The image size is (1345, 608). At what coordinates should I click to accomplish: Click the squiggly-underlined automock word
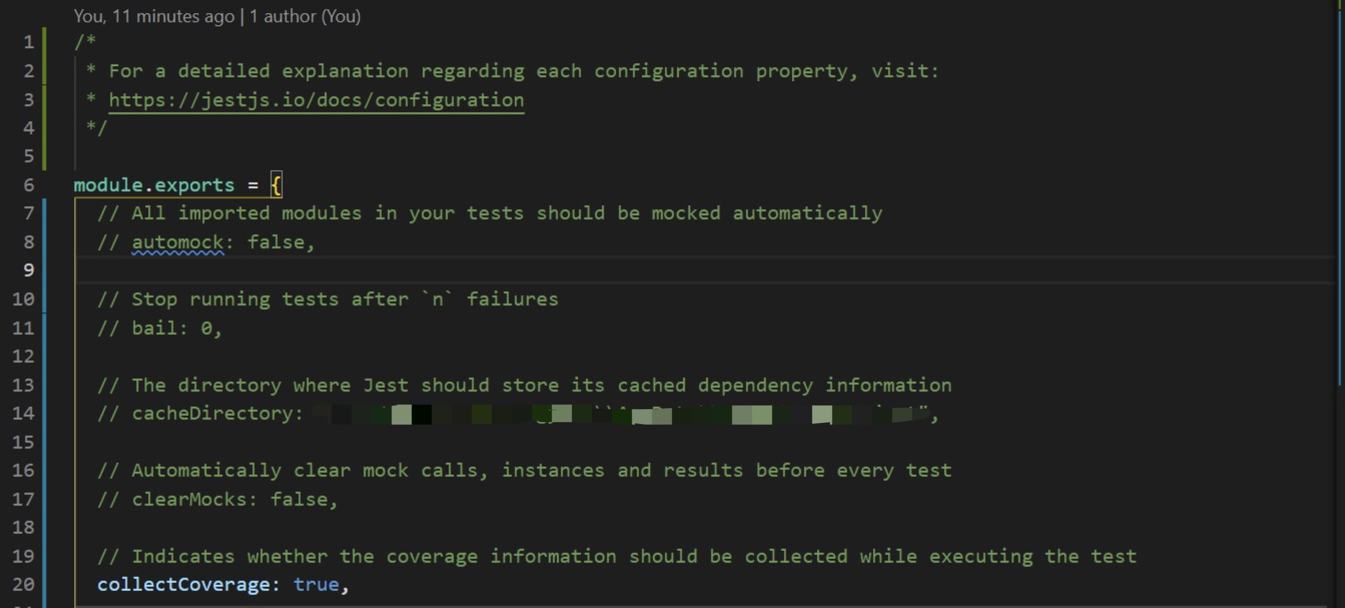point(178,242)
